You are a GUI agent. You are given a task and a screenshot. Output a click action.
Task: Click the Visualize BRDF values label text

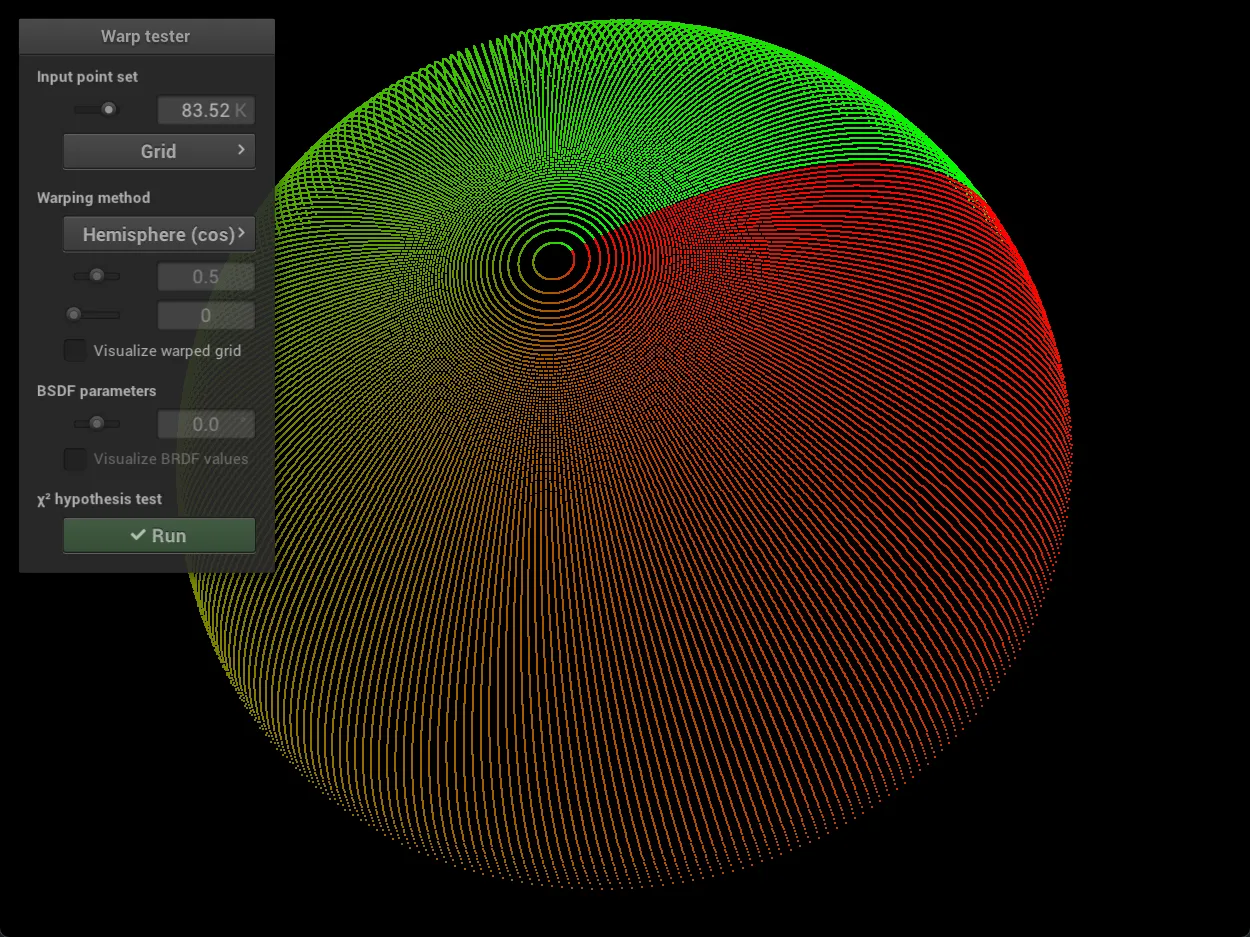click(171, 459)
